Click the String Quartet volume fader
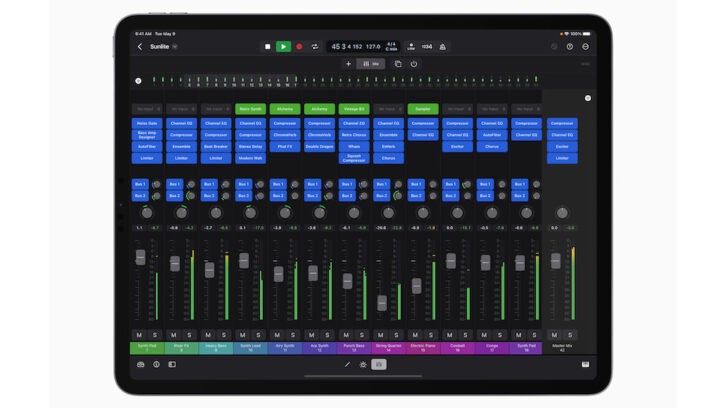 coord(382,303)
